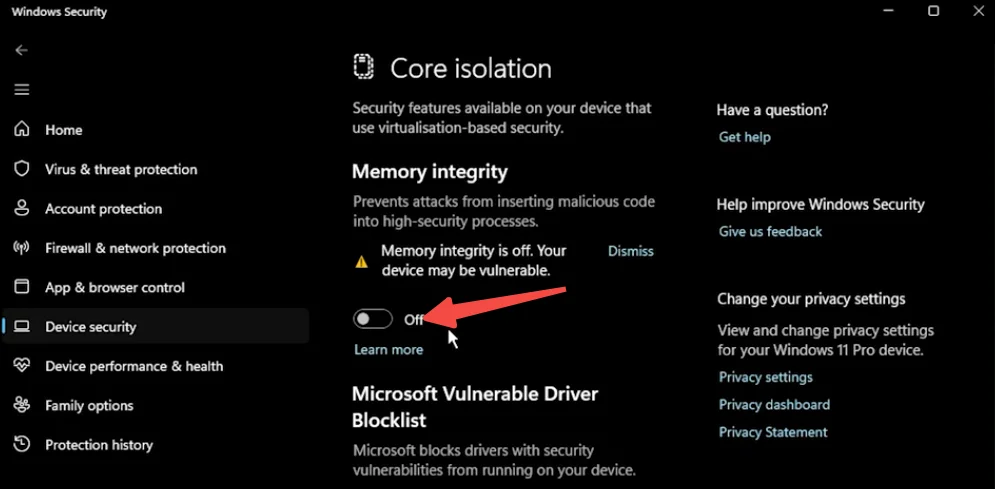The width and height of the screenshot is (995, 489).
Task: Turn on the Memory integrity toggle
Action: (x=373, y=319)
